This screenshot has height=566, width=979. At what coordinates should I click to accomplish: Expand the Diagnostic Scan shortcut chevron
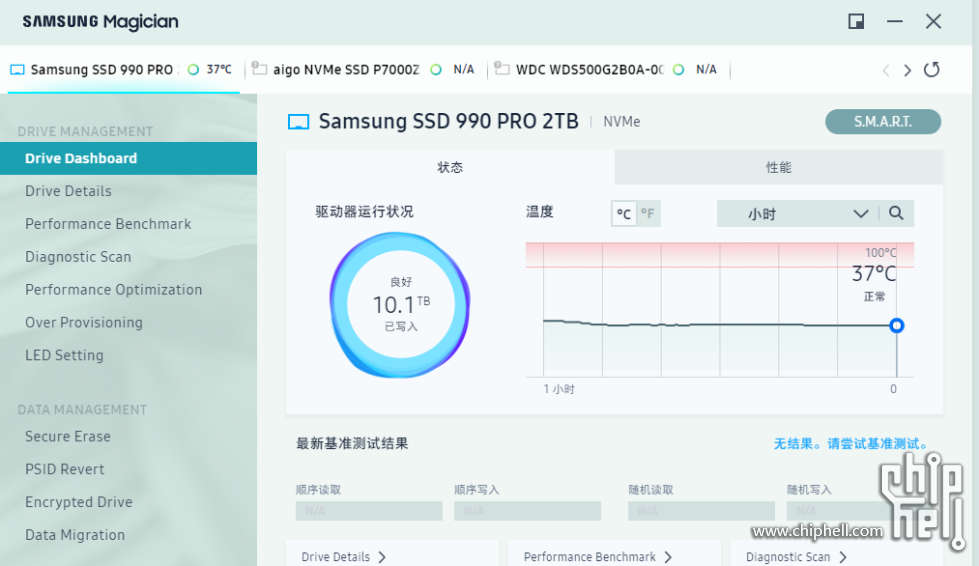(843, 557)
